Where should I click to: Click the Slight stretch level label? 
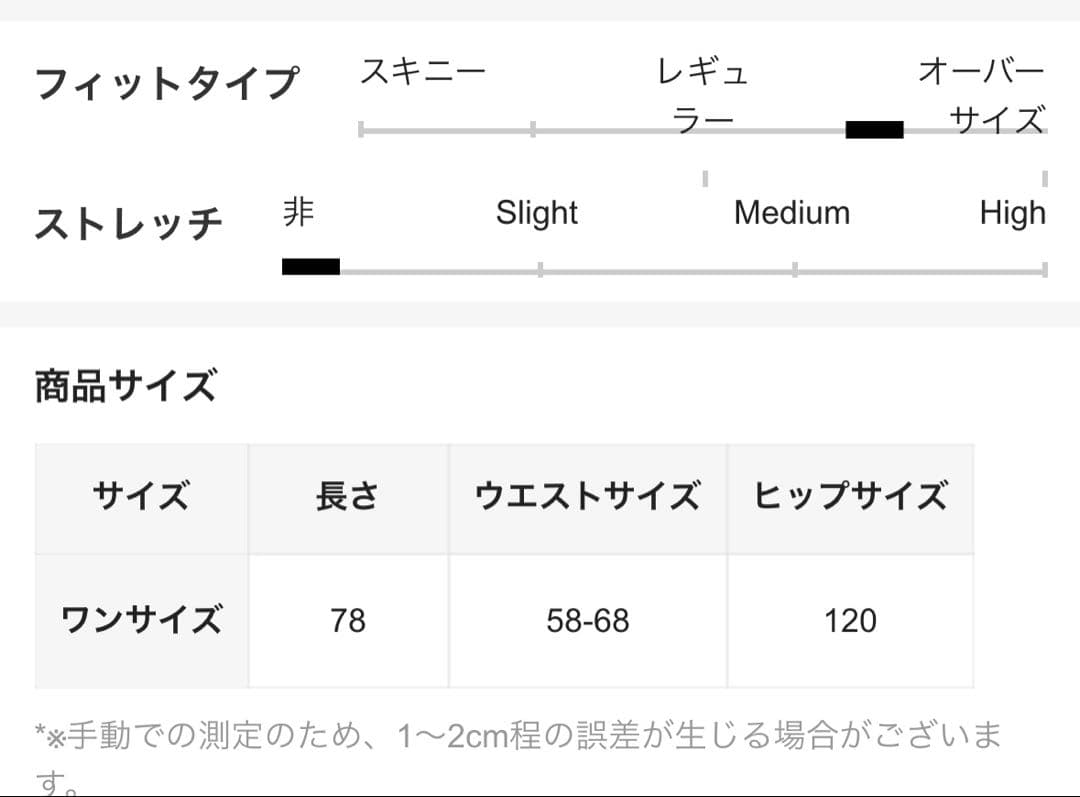pos(537,213)
